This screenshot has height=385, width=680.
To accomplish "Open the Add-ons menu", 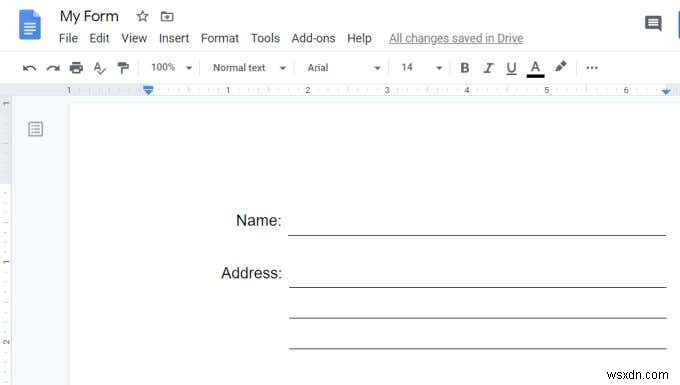I will click(313, 38).
